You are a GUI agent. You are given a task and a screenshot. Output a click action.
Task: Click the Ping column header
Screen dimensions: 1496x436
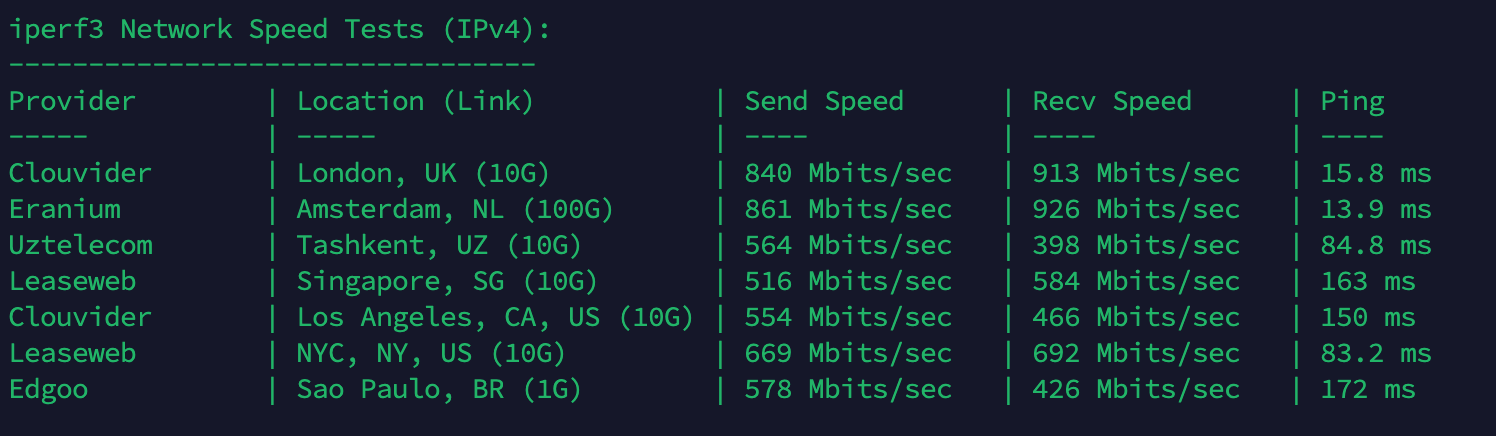tap(1352, 101)
